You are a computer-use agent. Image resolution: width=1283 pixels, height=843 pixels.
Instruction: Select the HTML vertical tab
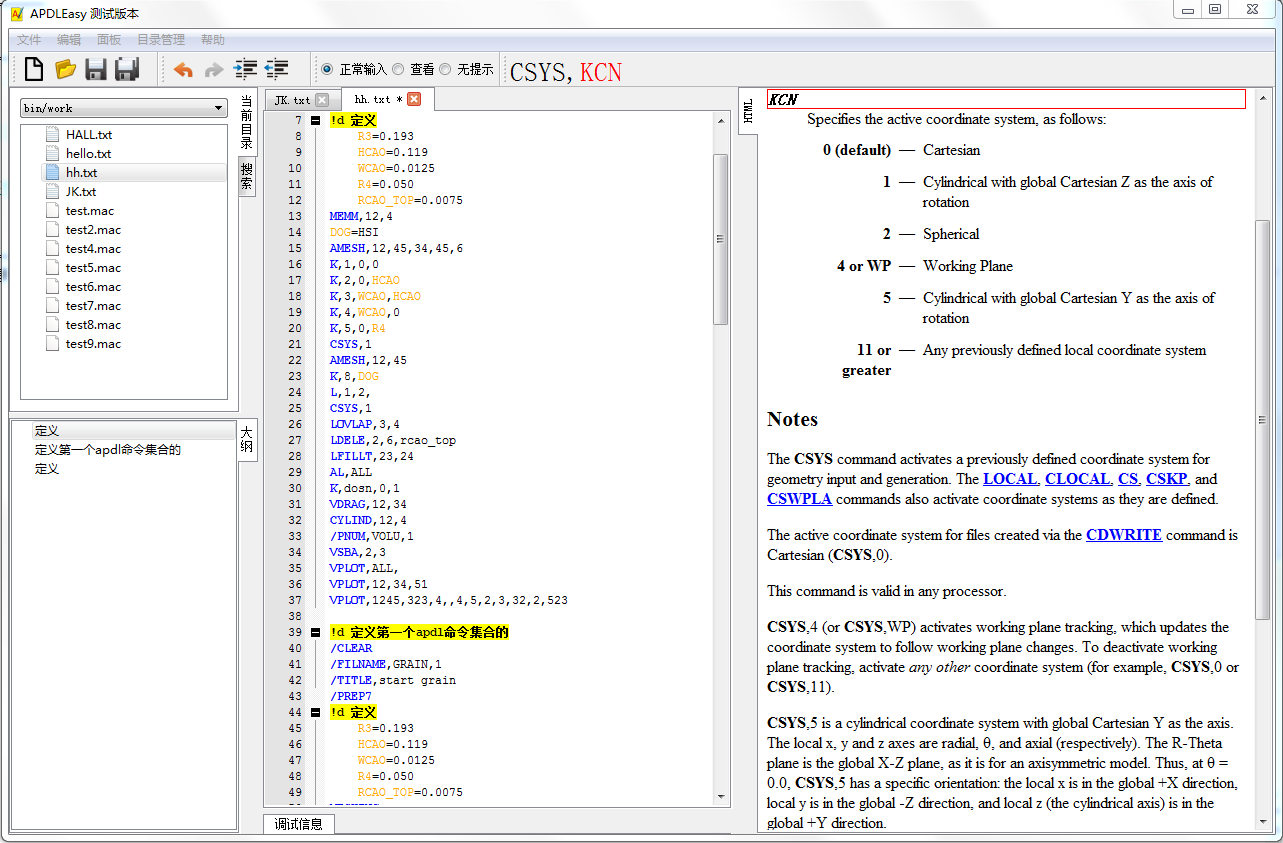(x=748, y=111)
